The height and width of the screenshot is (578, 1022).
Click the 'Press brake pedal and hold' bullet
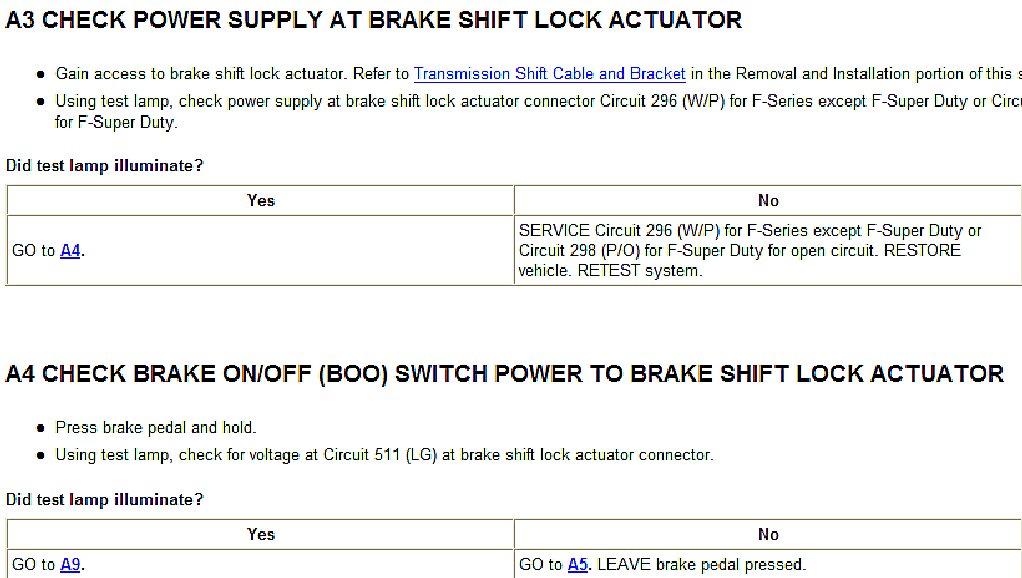[156, 428]
